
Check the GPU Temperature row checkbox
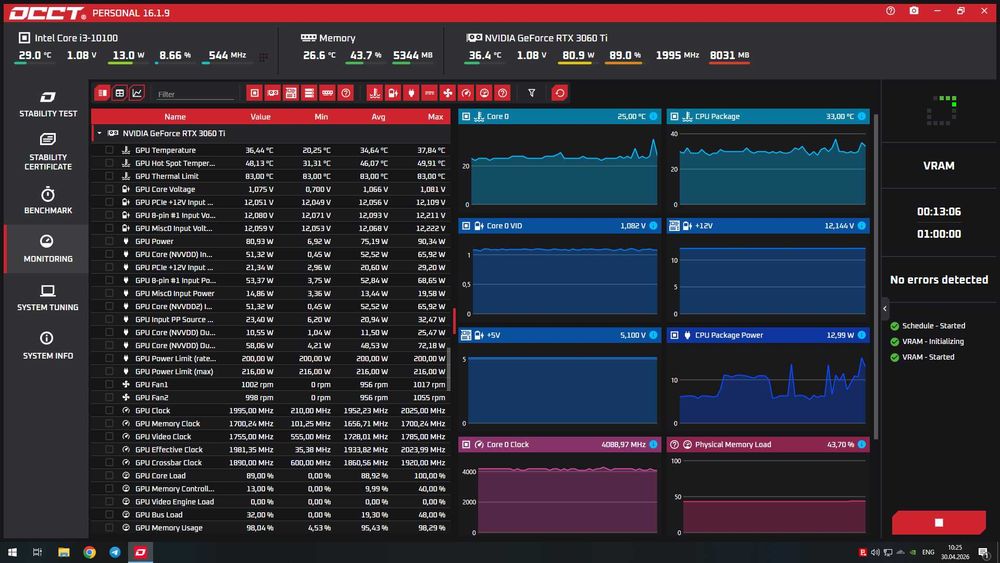click(x=109, y=150)
